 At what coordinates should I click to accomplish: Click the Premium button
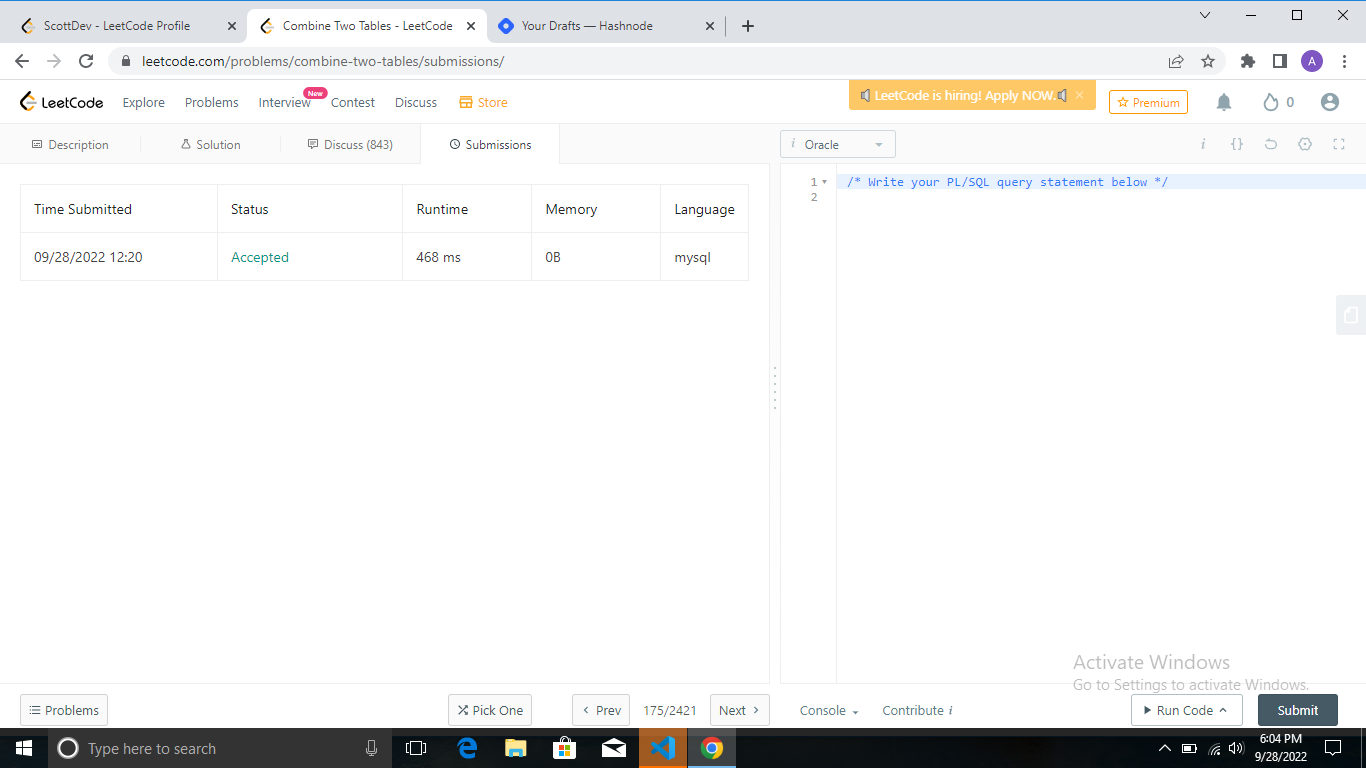tap(1148, 102)
